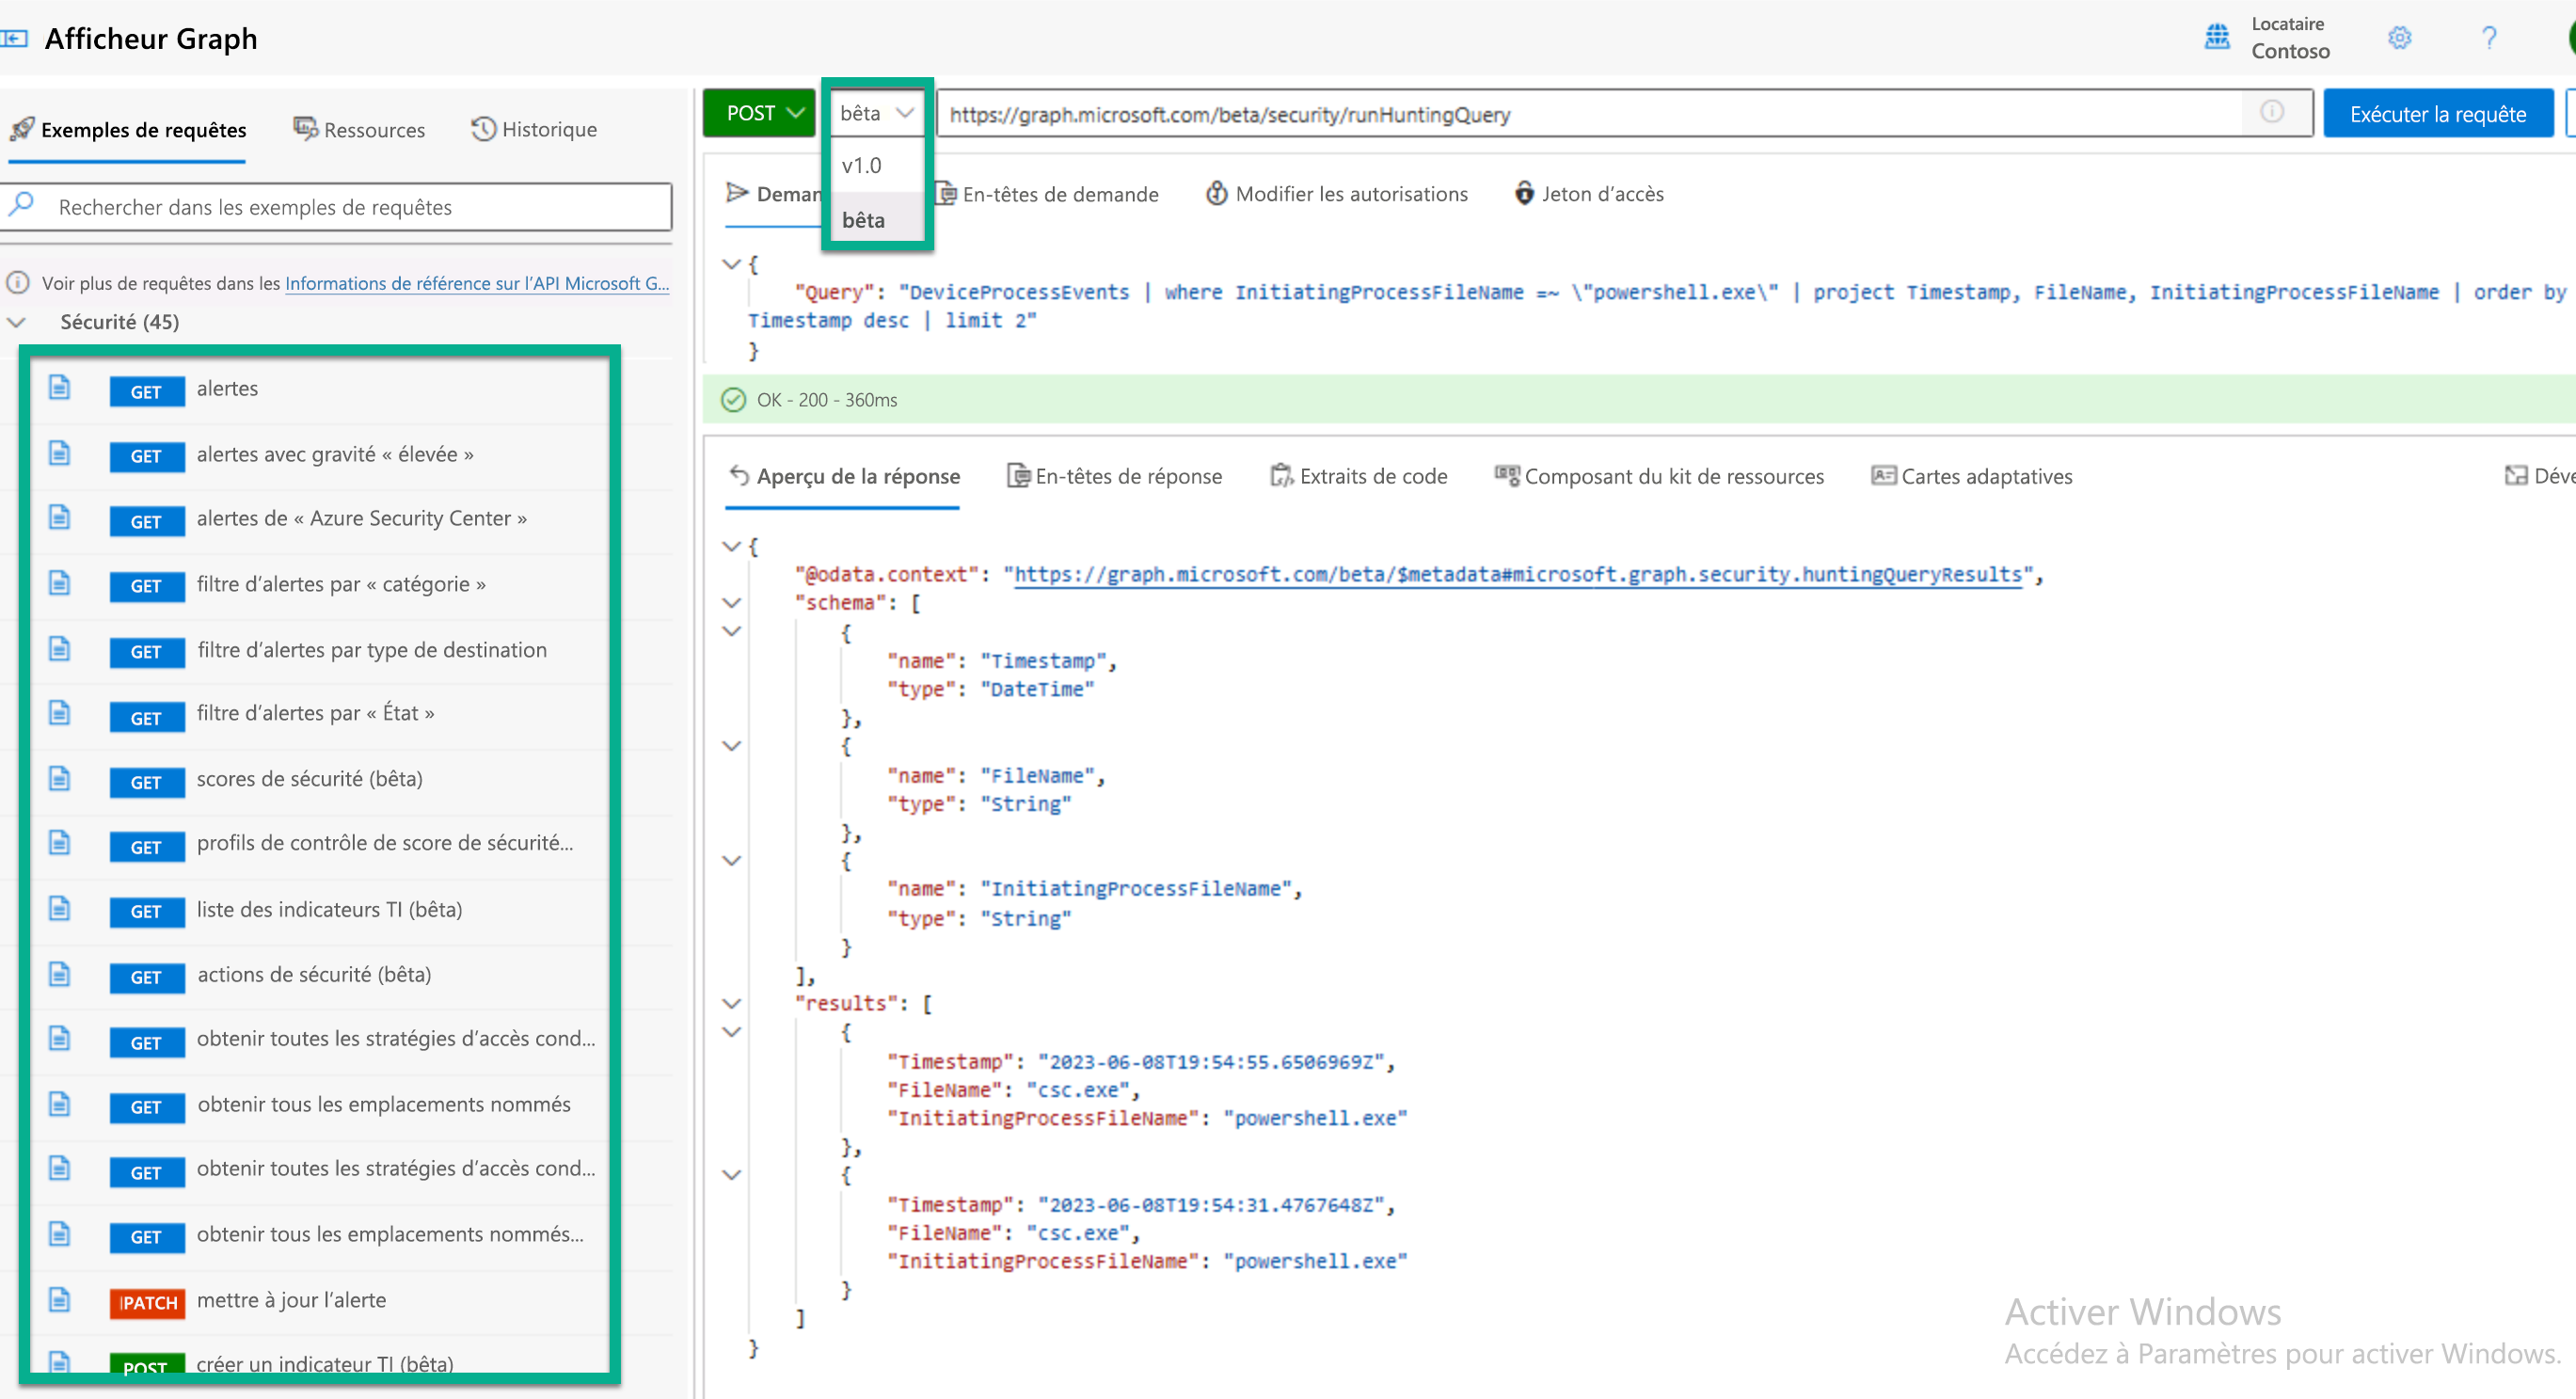Click Exécuter la requête button
Viewport: 2576px width, 1399px height.
2437,113
